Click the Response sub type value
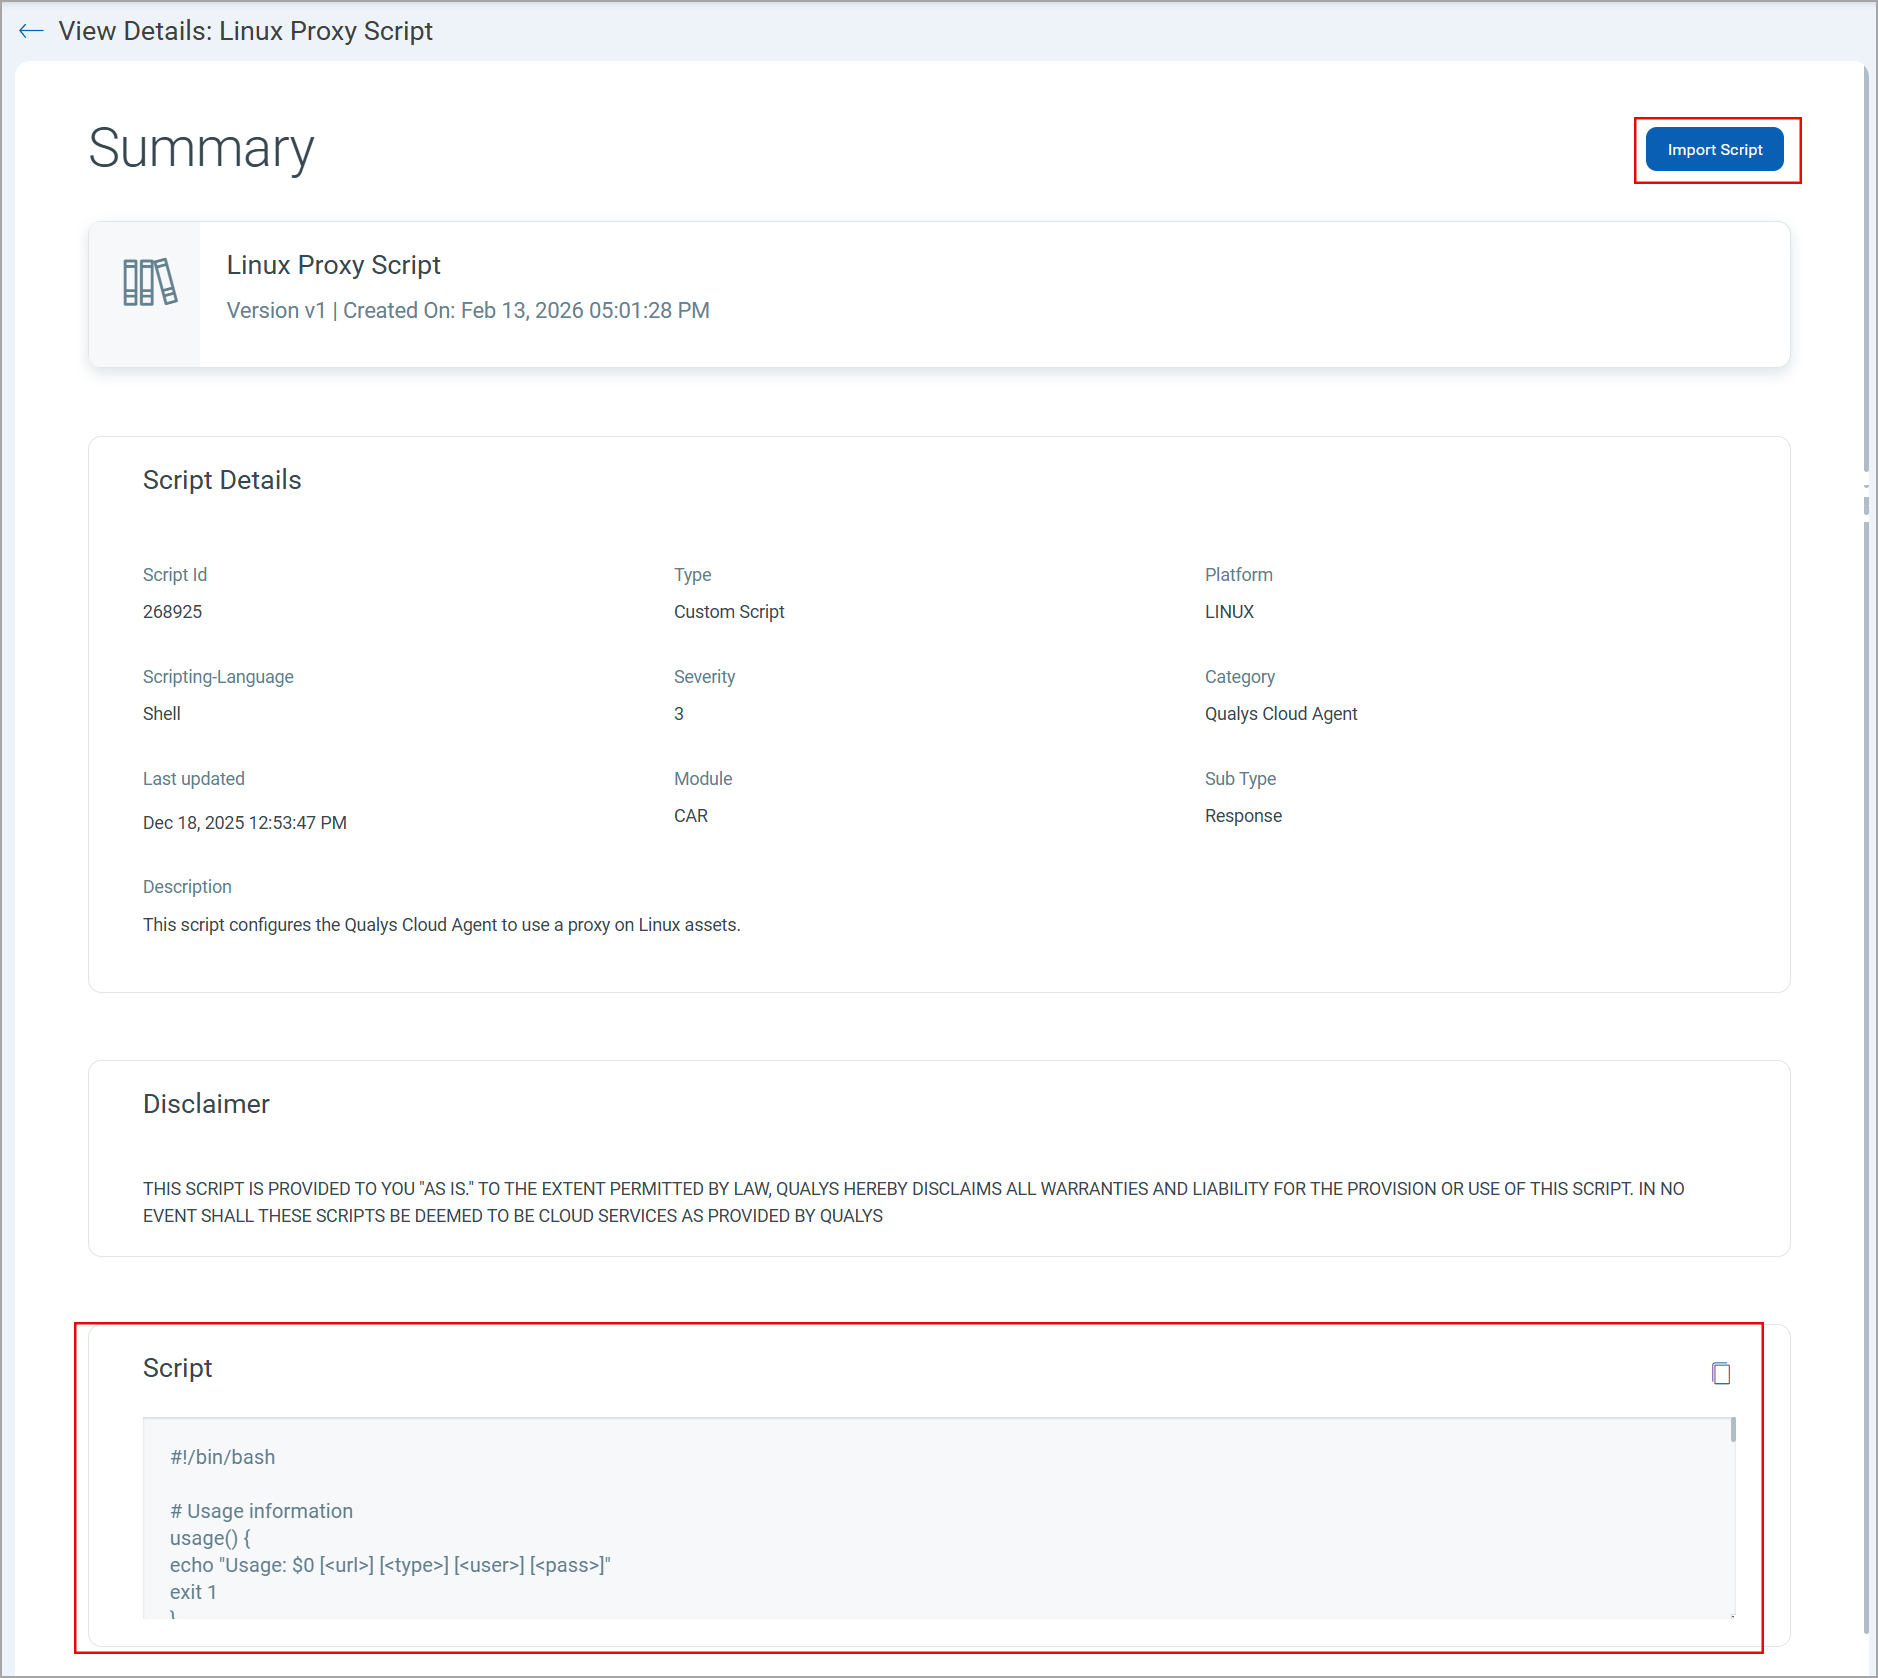Screen dimensions: 1878x1678 (1242, 816)
